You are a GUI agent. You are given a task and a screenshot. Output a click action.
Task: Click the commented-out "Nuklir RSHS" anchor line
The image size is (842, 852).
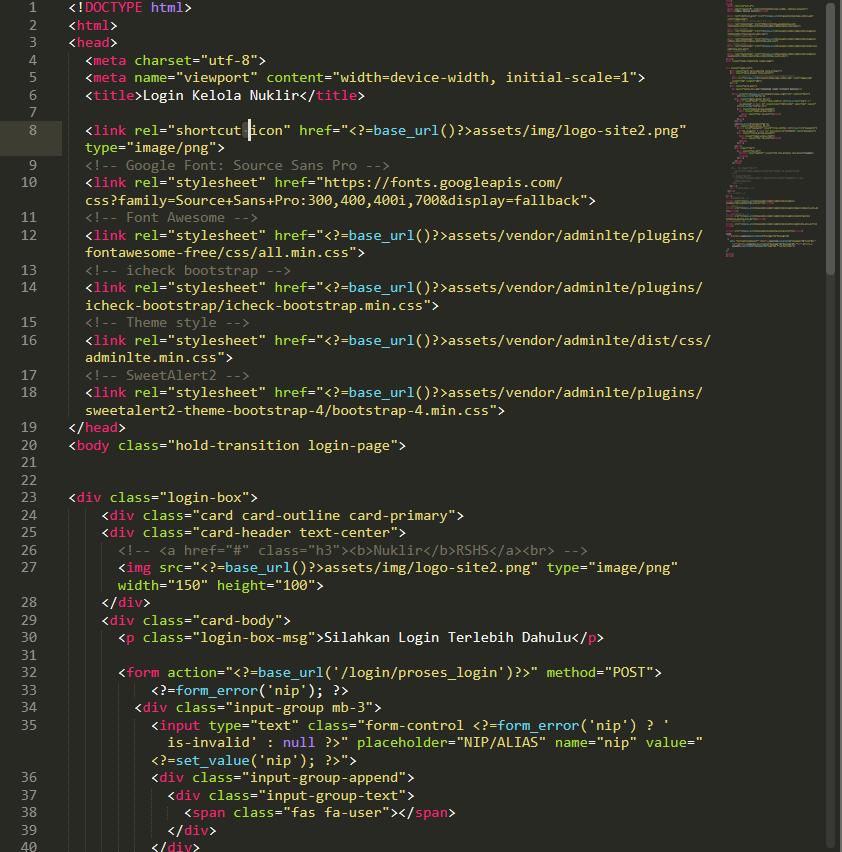click(353, 550)
